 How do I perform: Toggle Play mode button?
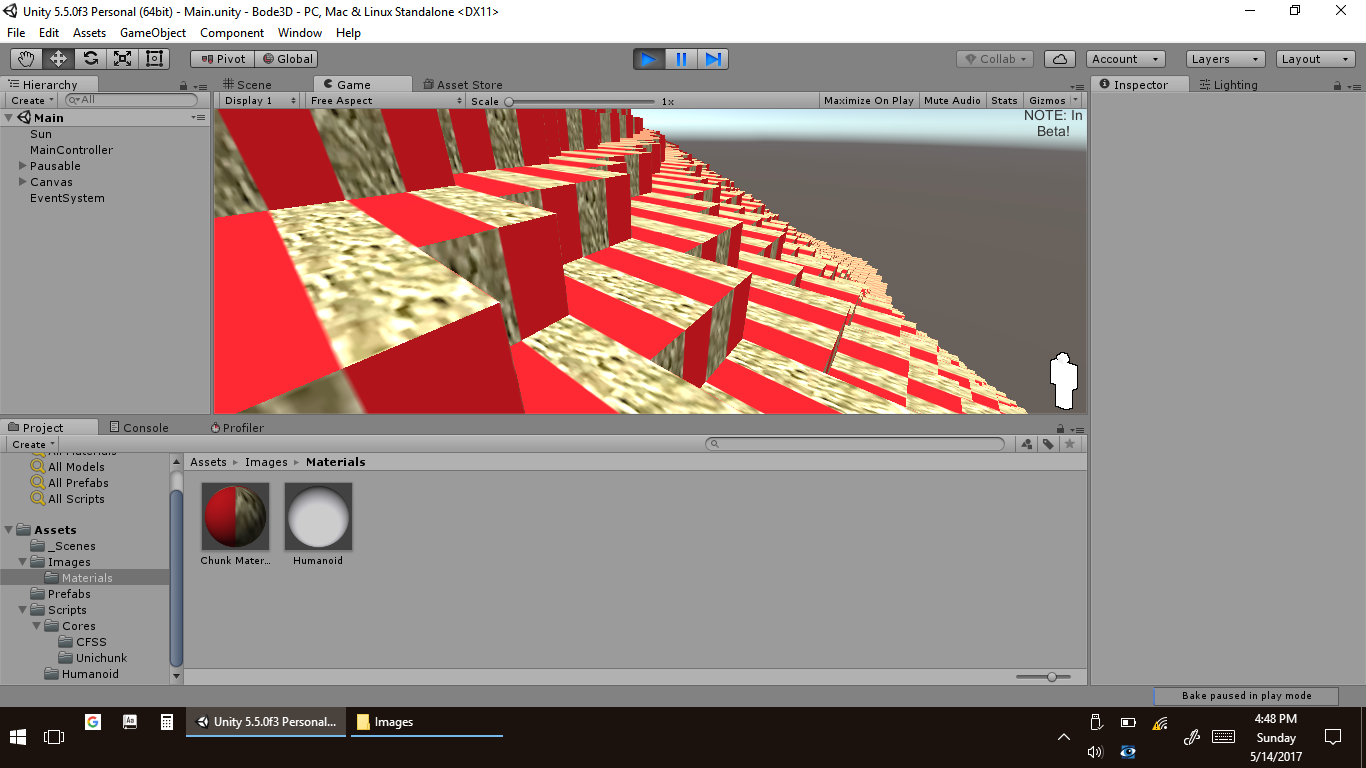[x=649, y=59]
